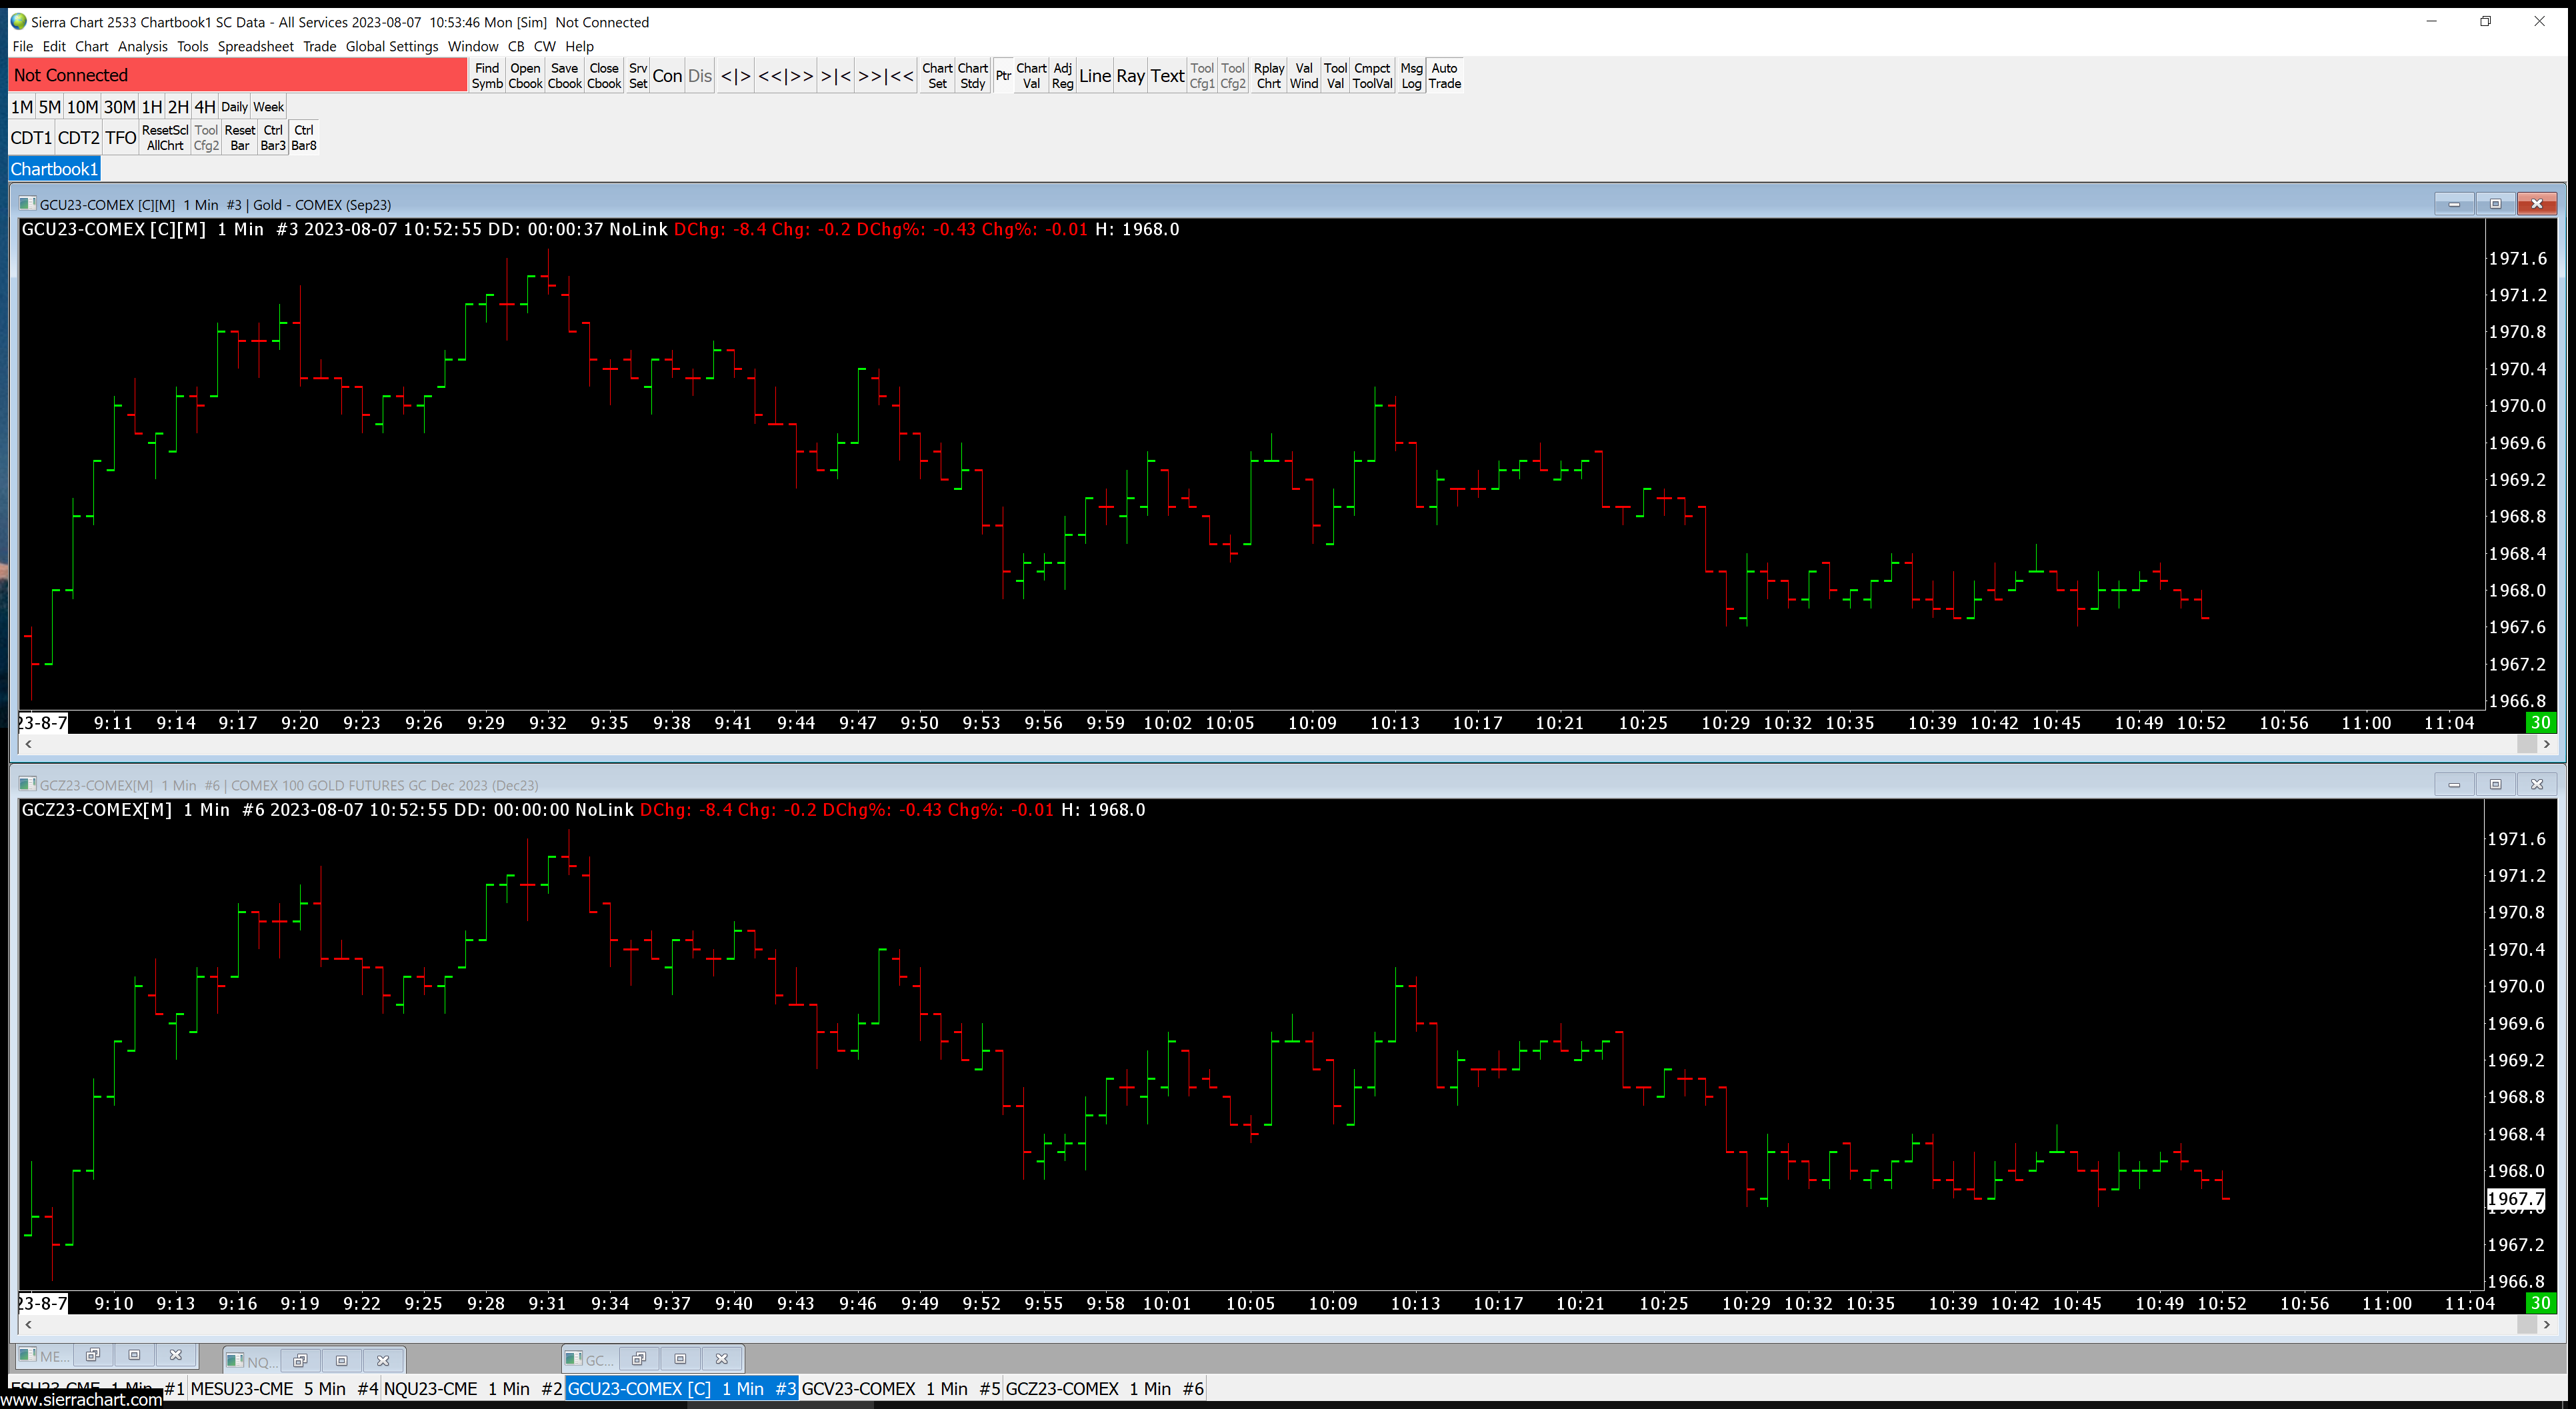Open the Spreadsheet menu

coord(255,46)
